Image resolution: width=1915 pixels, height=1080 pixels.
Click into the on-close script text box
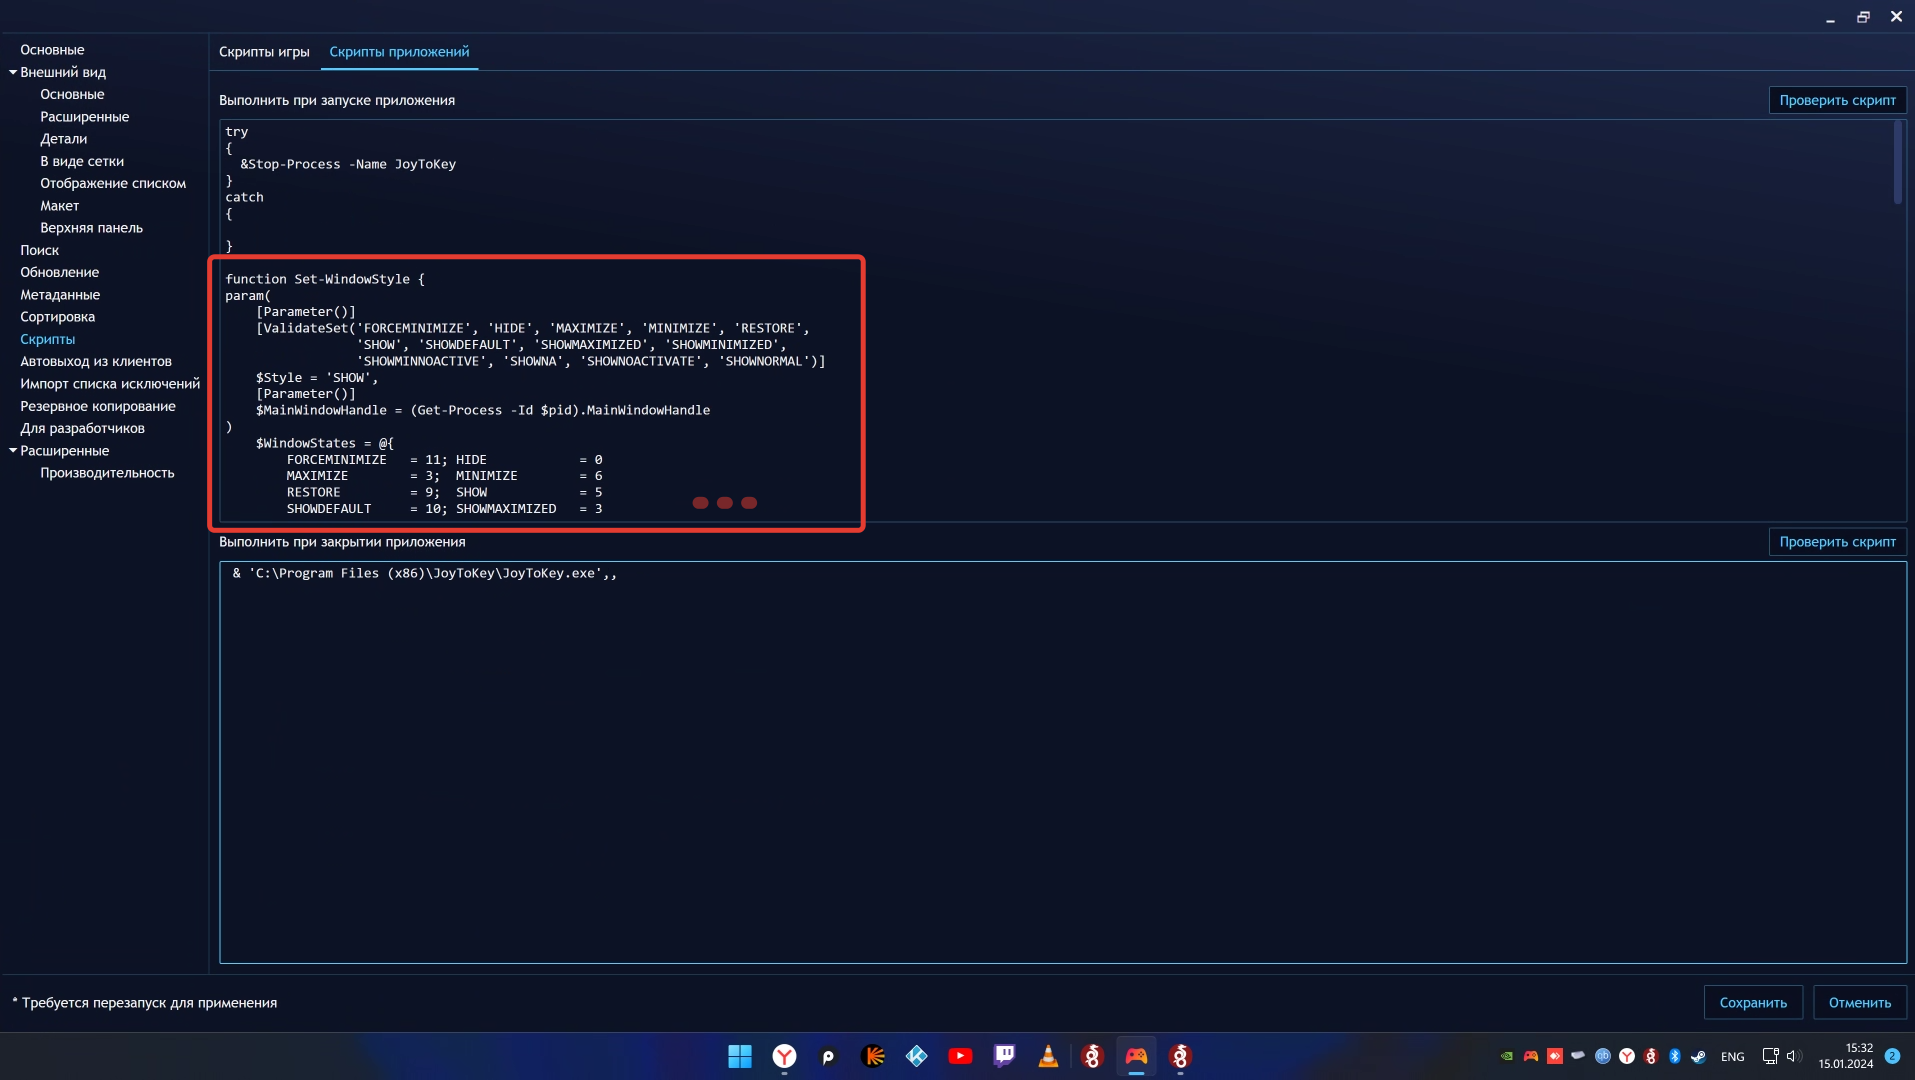click(1063, 762)
